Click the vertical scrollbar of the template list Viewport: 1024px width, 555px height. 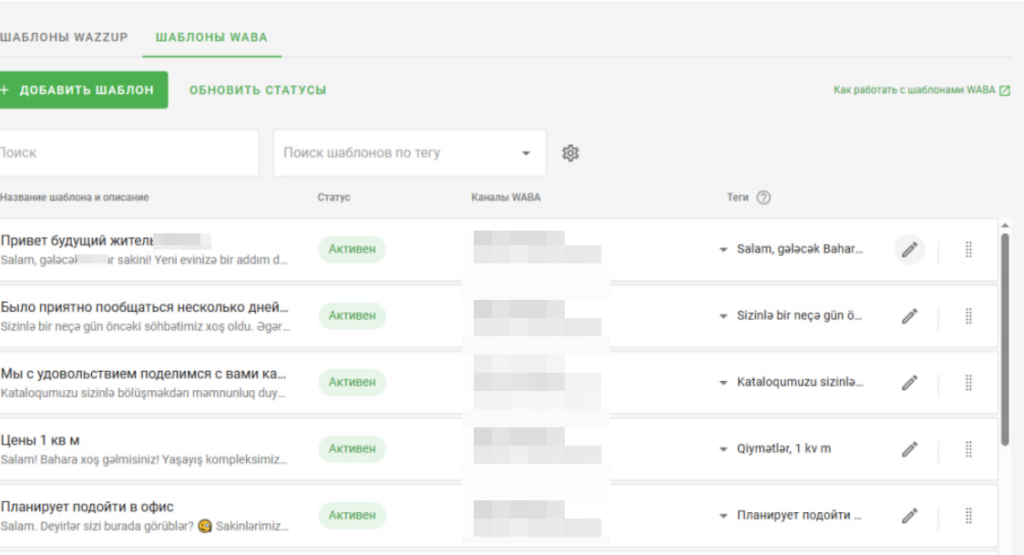[1004, 340]
